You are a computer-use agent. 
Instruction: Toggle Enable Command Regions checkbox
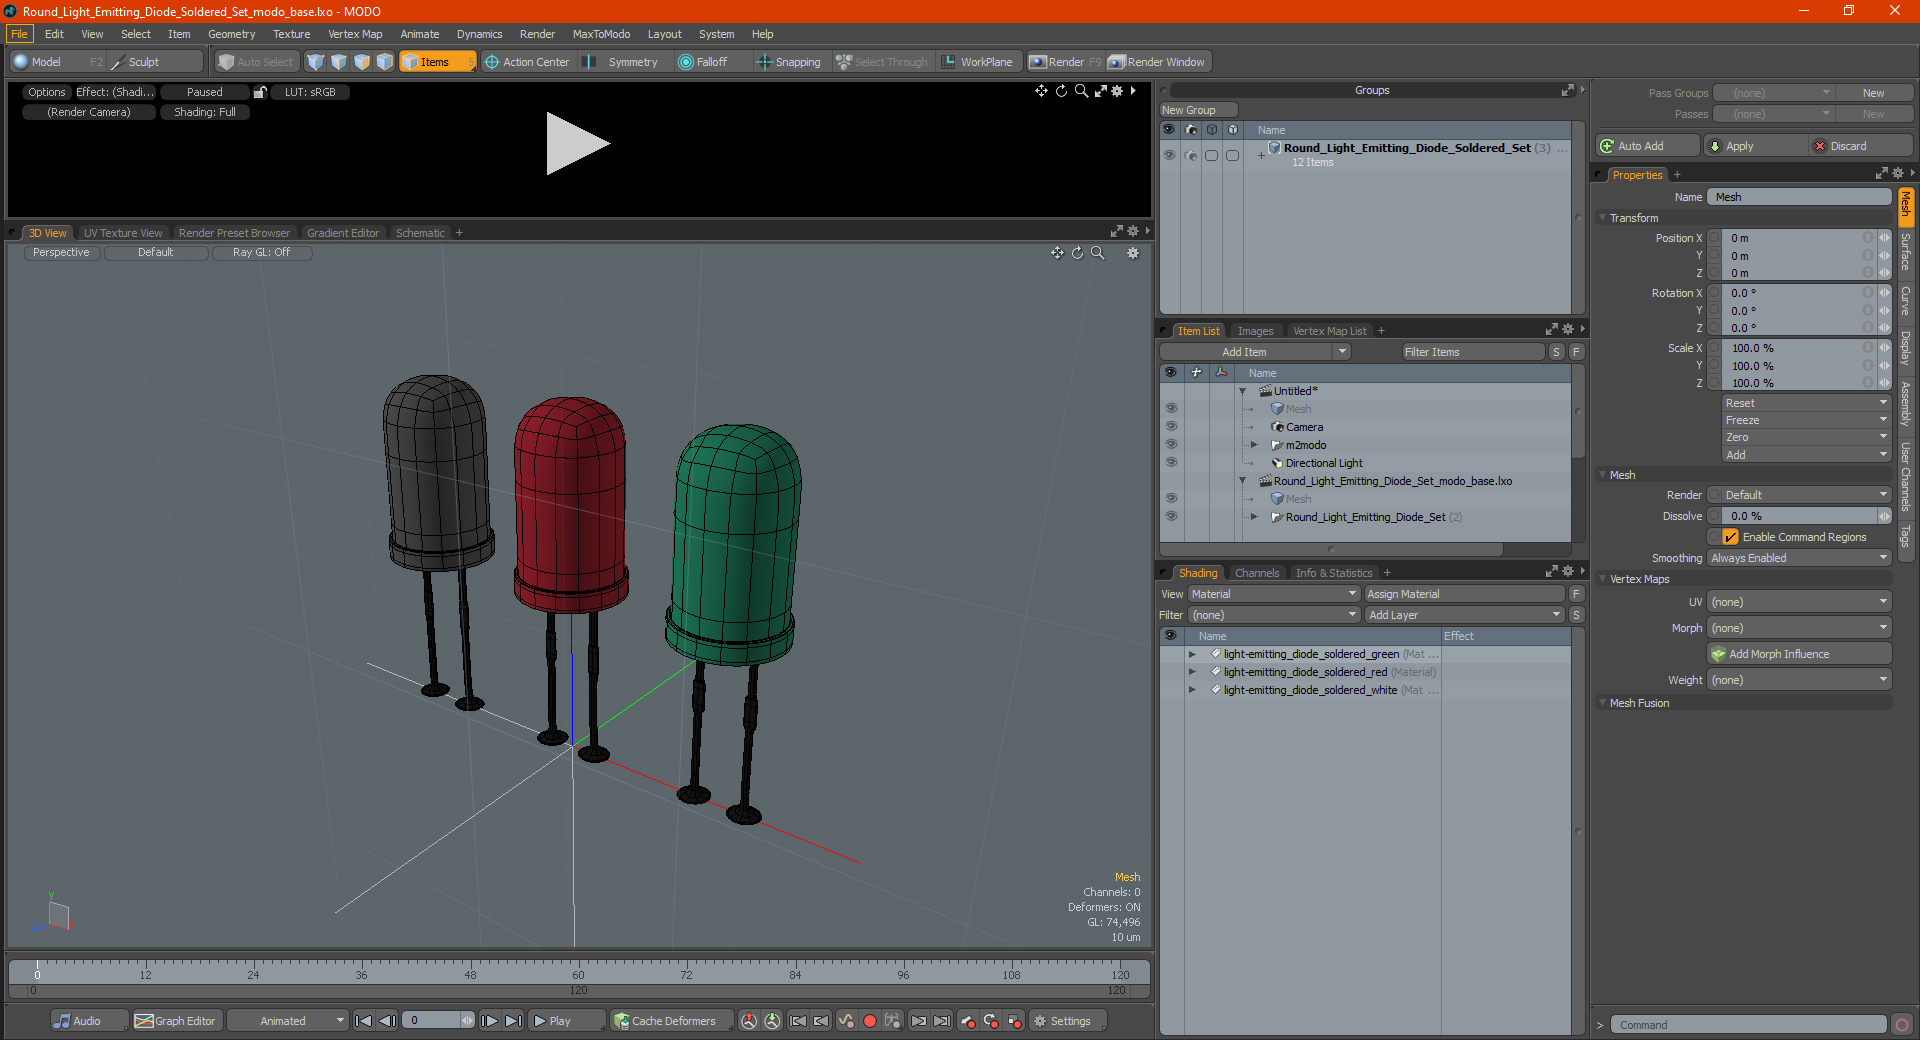click(x=1730, y=537)
